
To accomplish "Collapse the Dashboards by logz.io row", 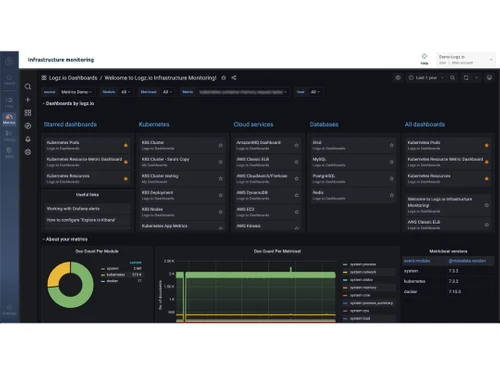I will [x=68, y=103].
